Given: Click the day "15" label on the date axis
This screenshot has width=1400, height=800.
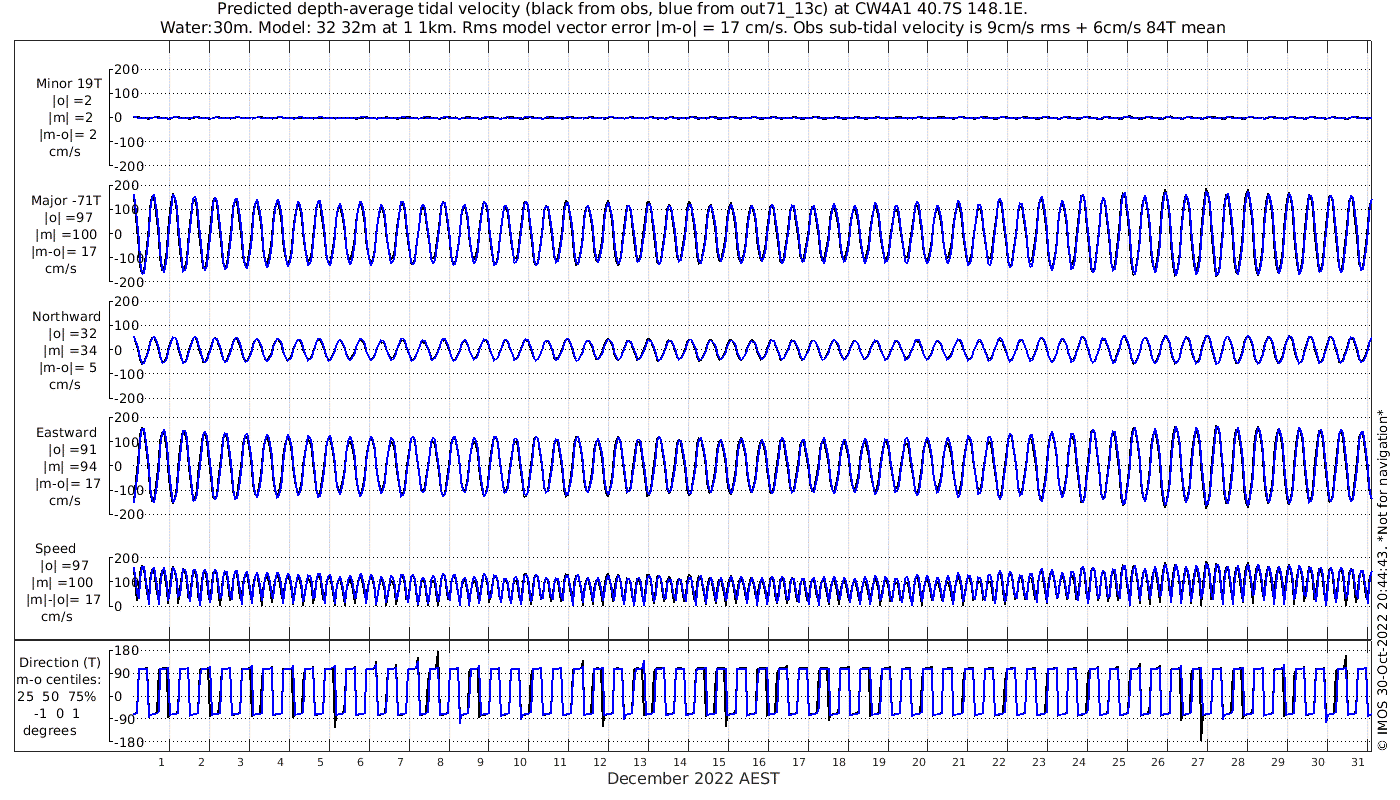Looking at the screenshot, I should [x=719, y=762].
